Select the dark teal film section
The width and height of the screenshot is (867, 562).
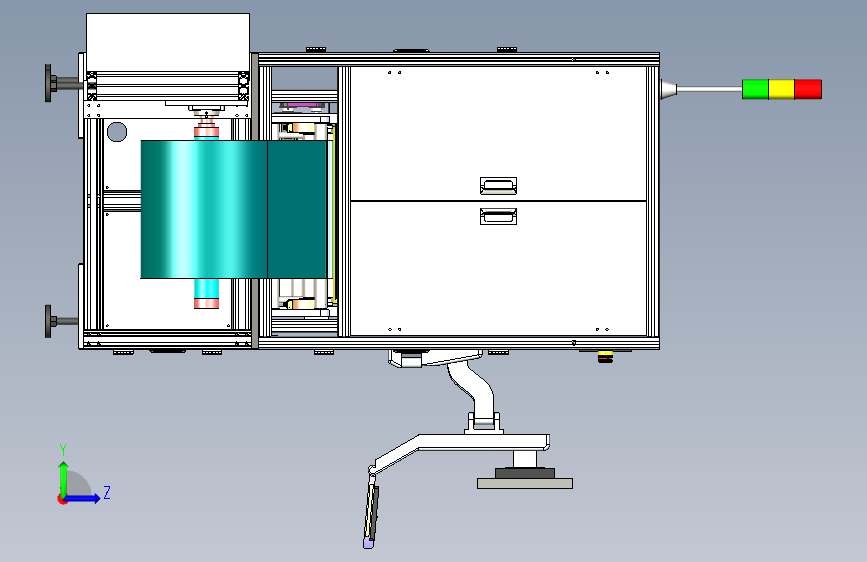point(297,209)
